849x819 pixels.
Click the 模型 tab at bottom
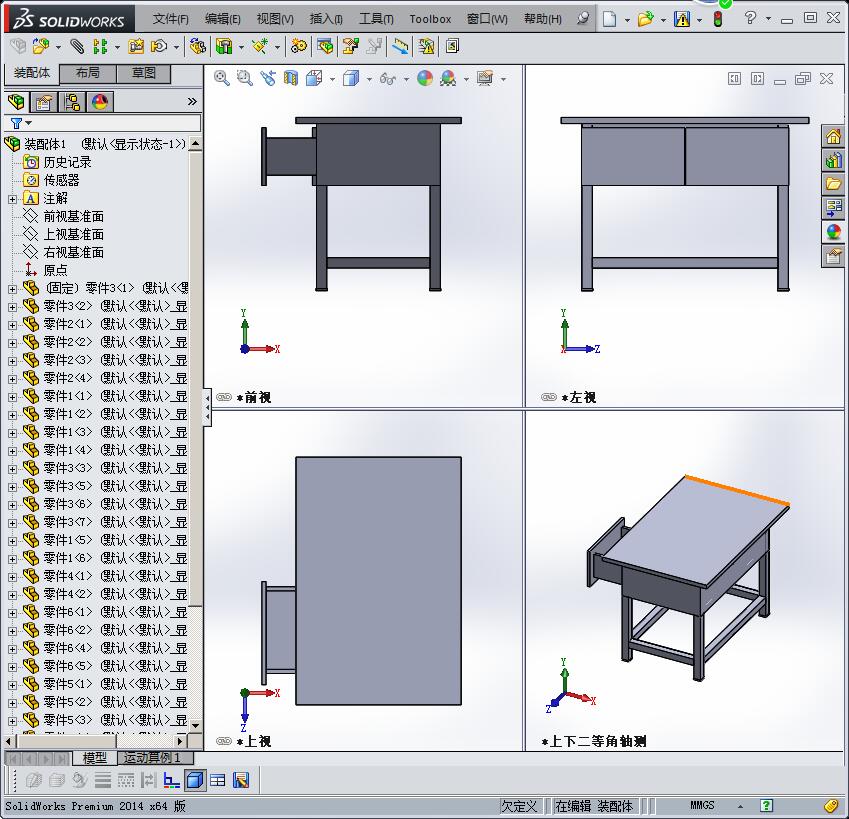pyautogui.click(x=95, y=758)
